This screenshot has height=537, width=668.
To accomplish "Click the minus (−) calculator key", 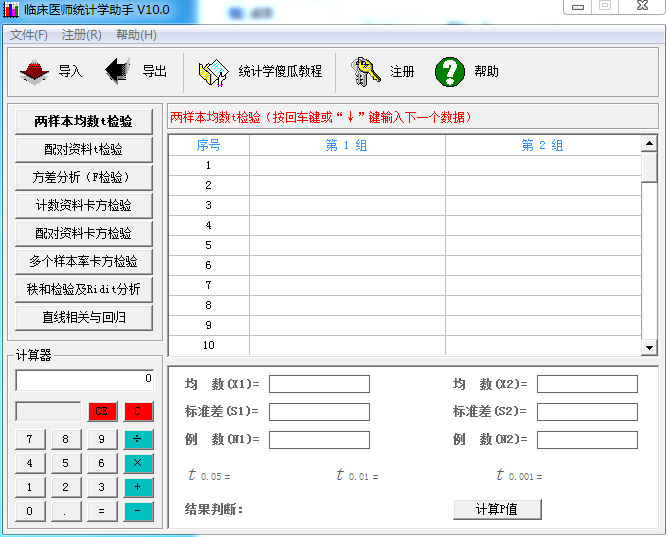I will (x=138, y=511).
